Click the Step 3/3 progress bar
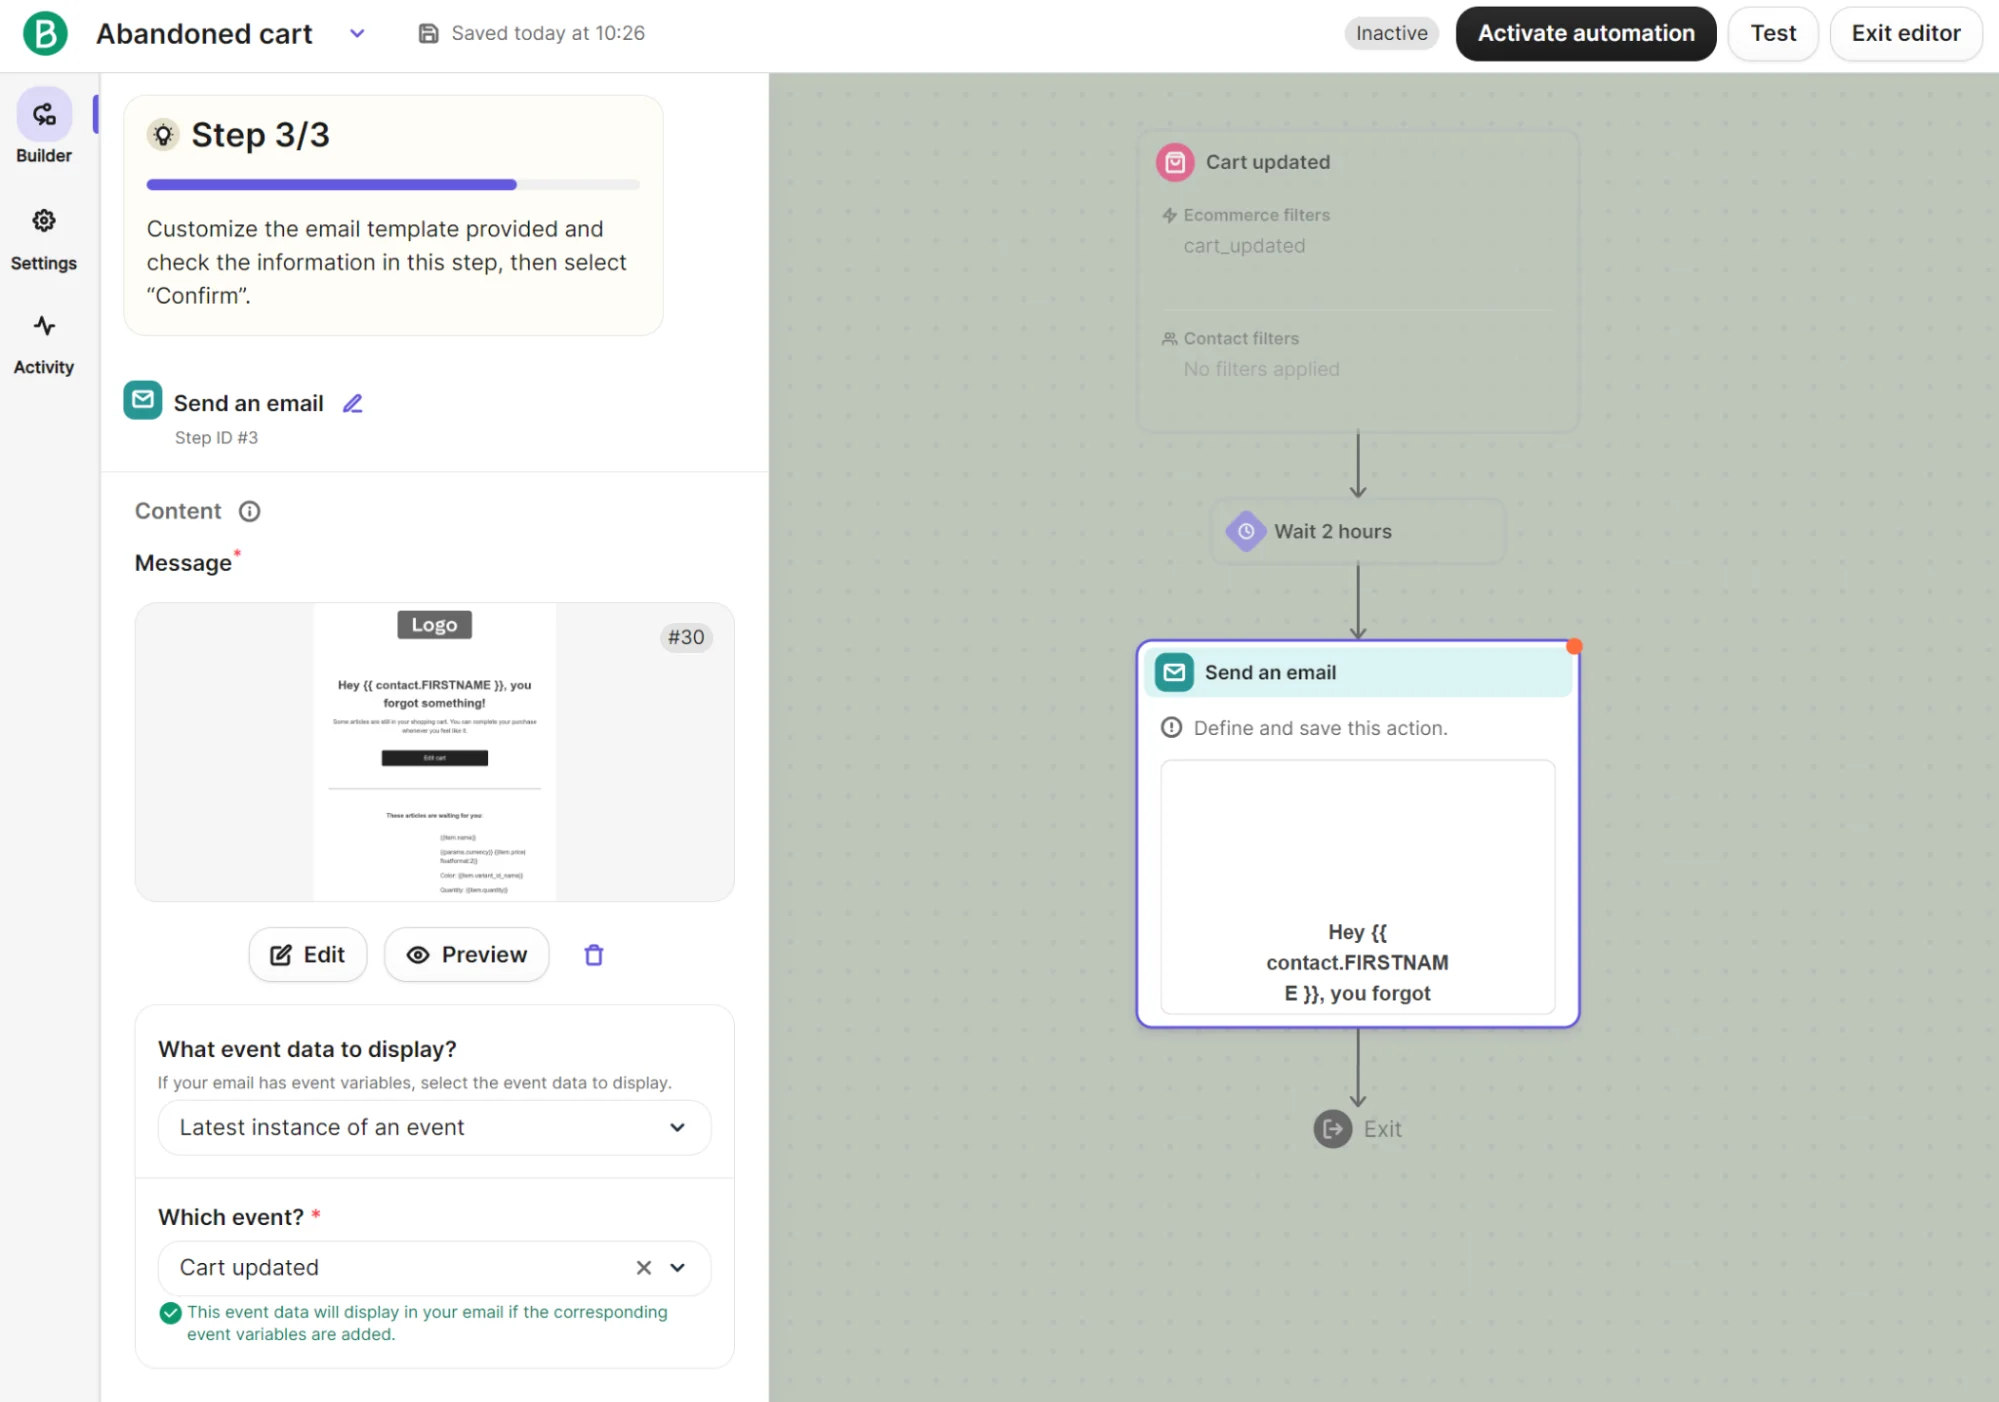1999x1402 pixels. (x=393, y=185)
